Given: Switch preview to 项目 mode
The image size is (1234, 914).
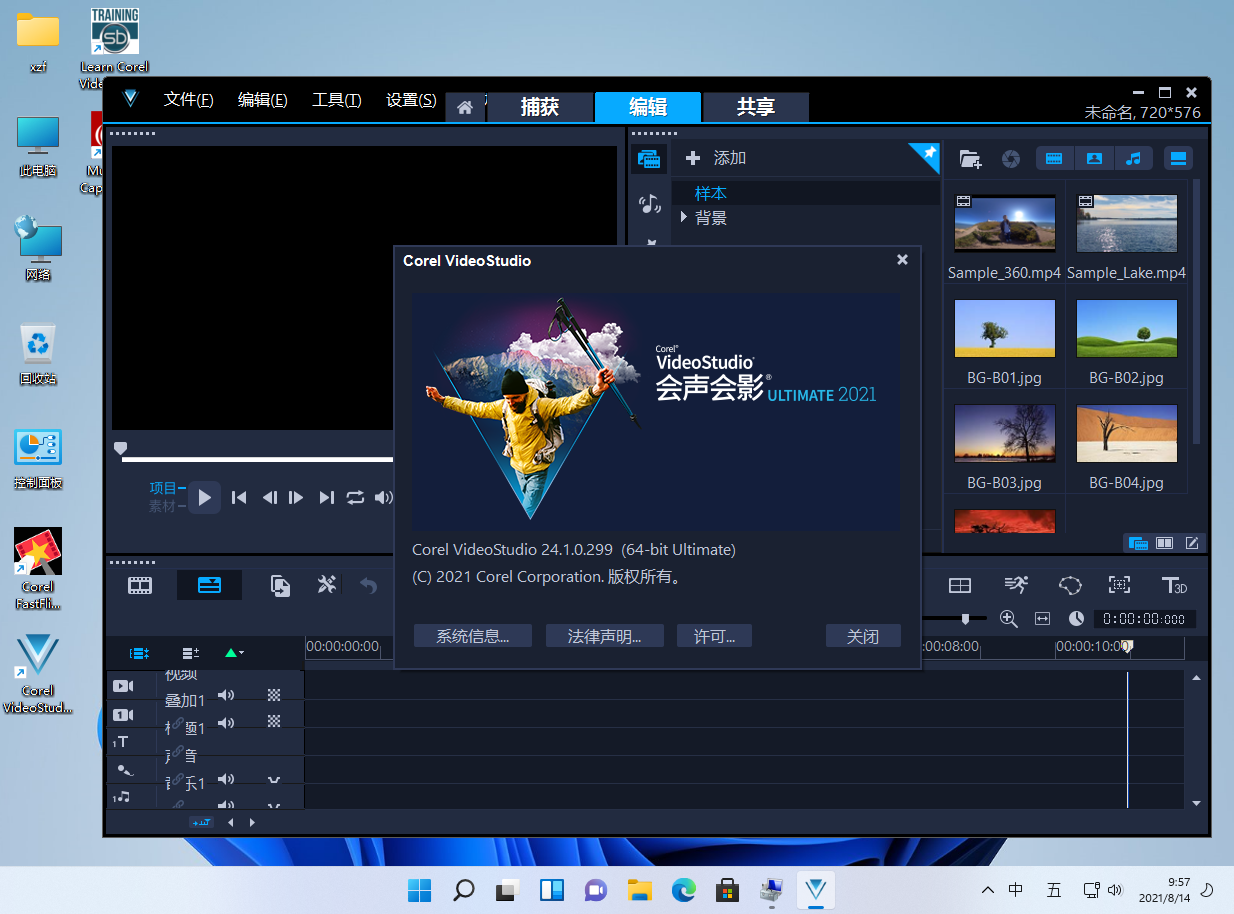Looking at the screenshot, I should [167, 488].
